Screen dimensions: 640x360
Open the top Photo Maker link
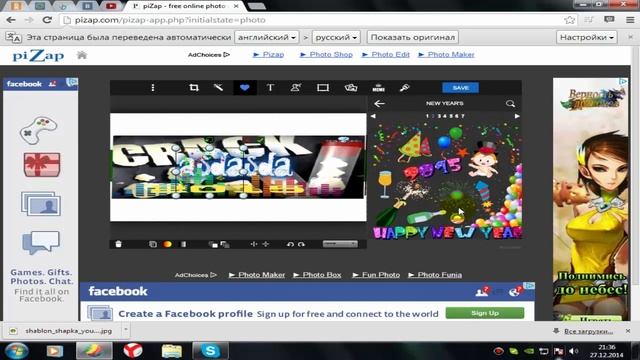[x=446, y=55]
